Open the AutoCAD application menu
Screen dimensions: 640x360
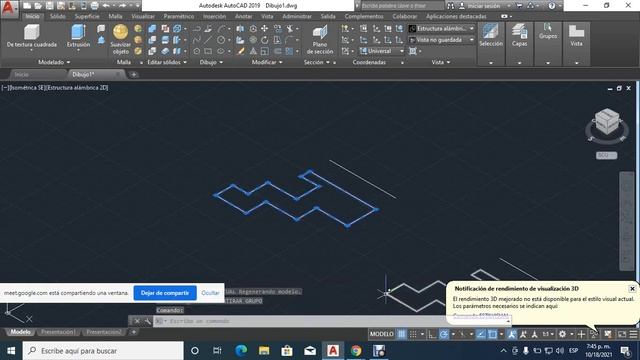click(9, 8)
